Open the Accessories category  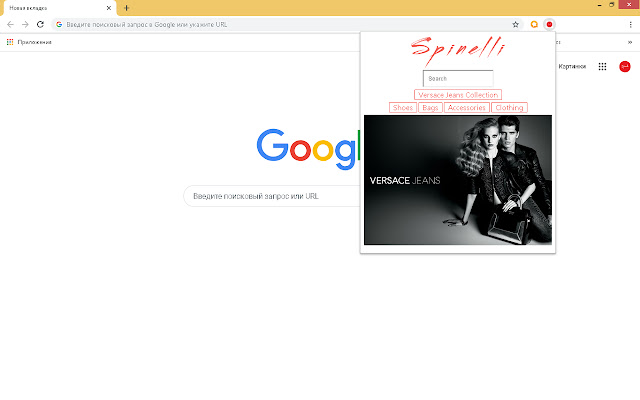click(x=467, y=107)
